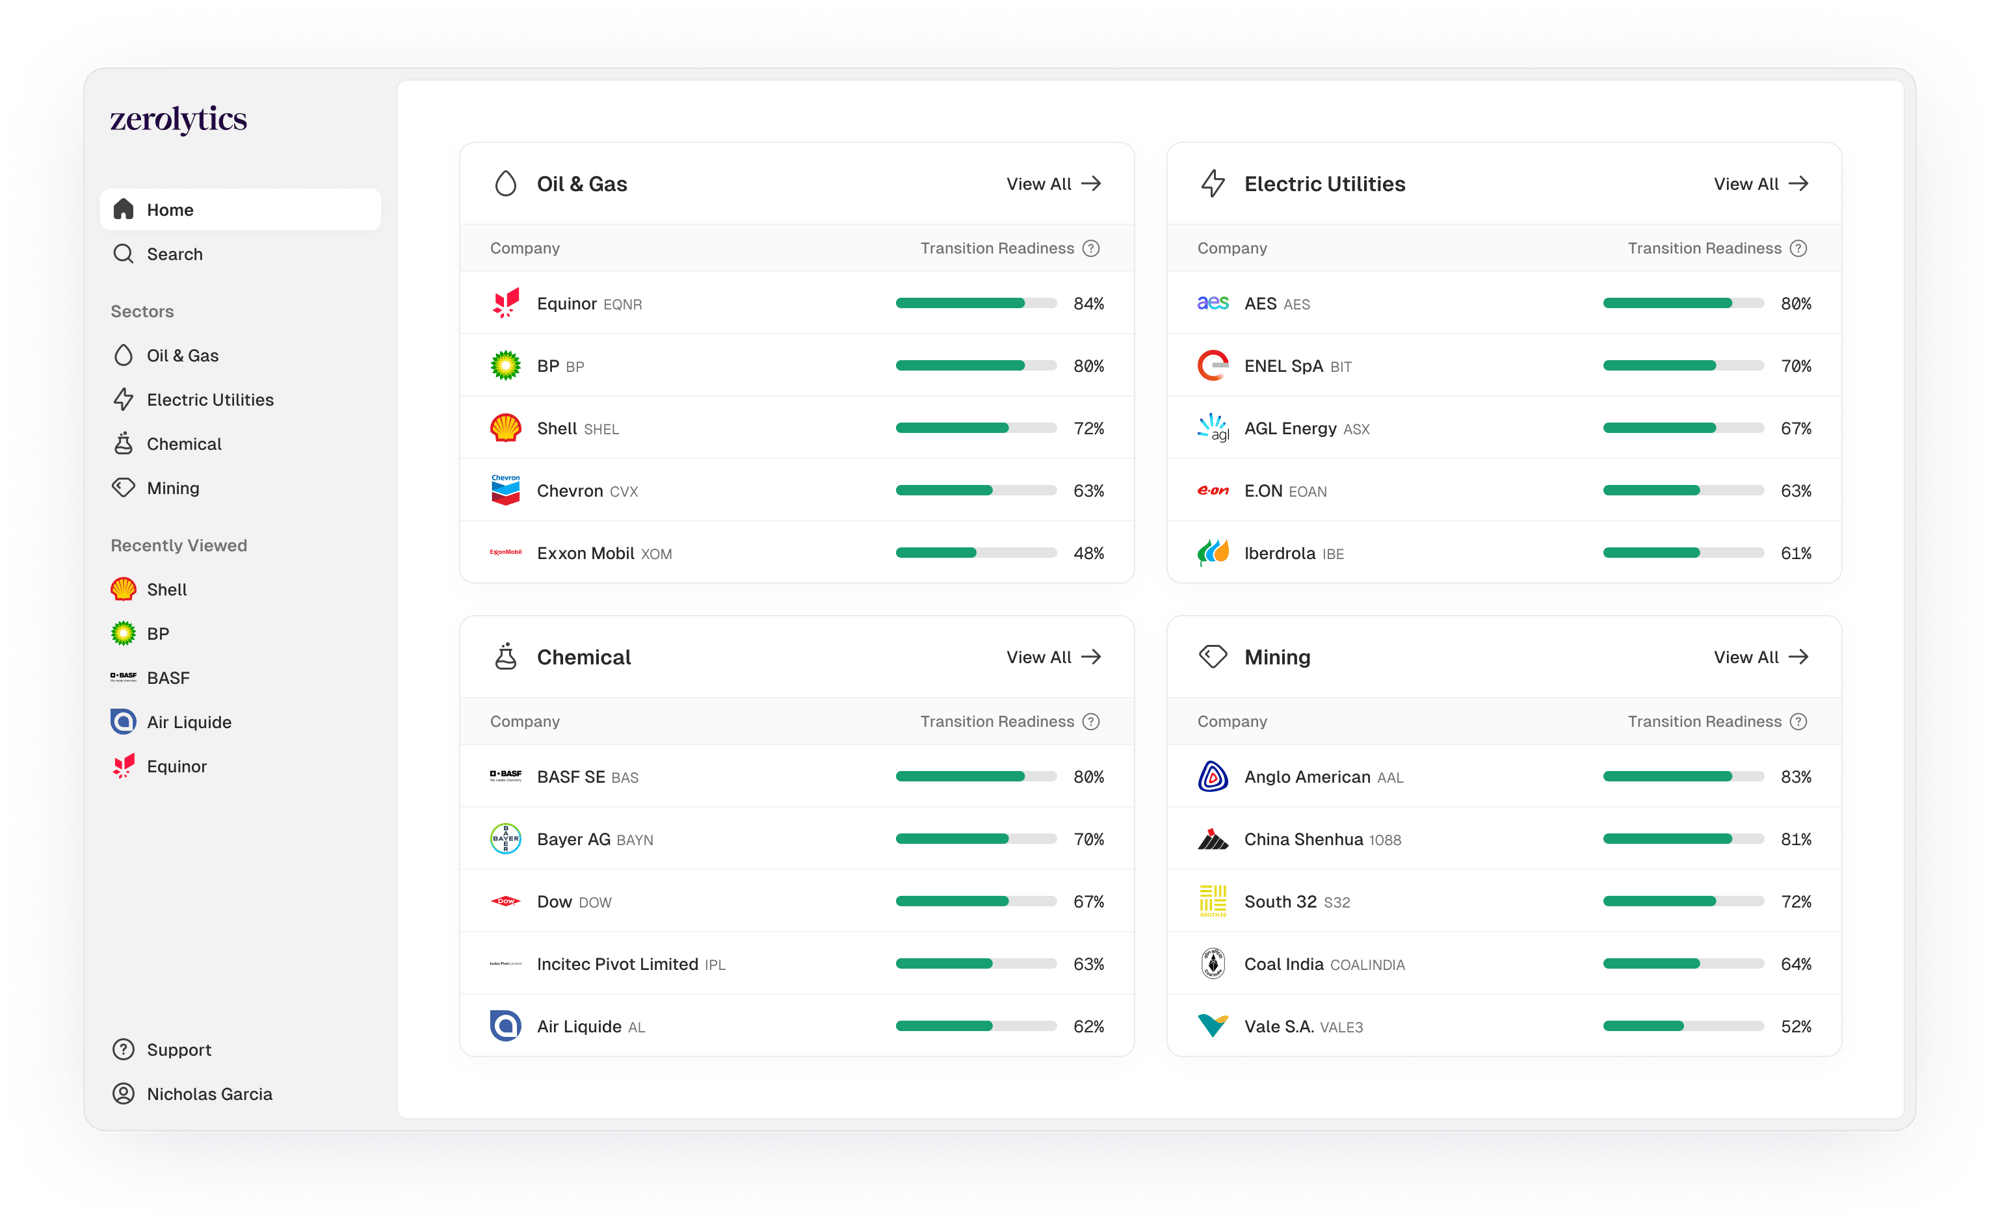Viewport: 2000px width, 1230px height.
Task: Click the Anglo American logo icon
Action: coord(1213,776)
